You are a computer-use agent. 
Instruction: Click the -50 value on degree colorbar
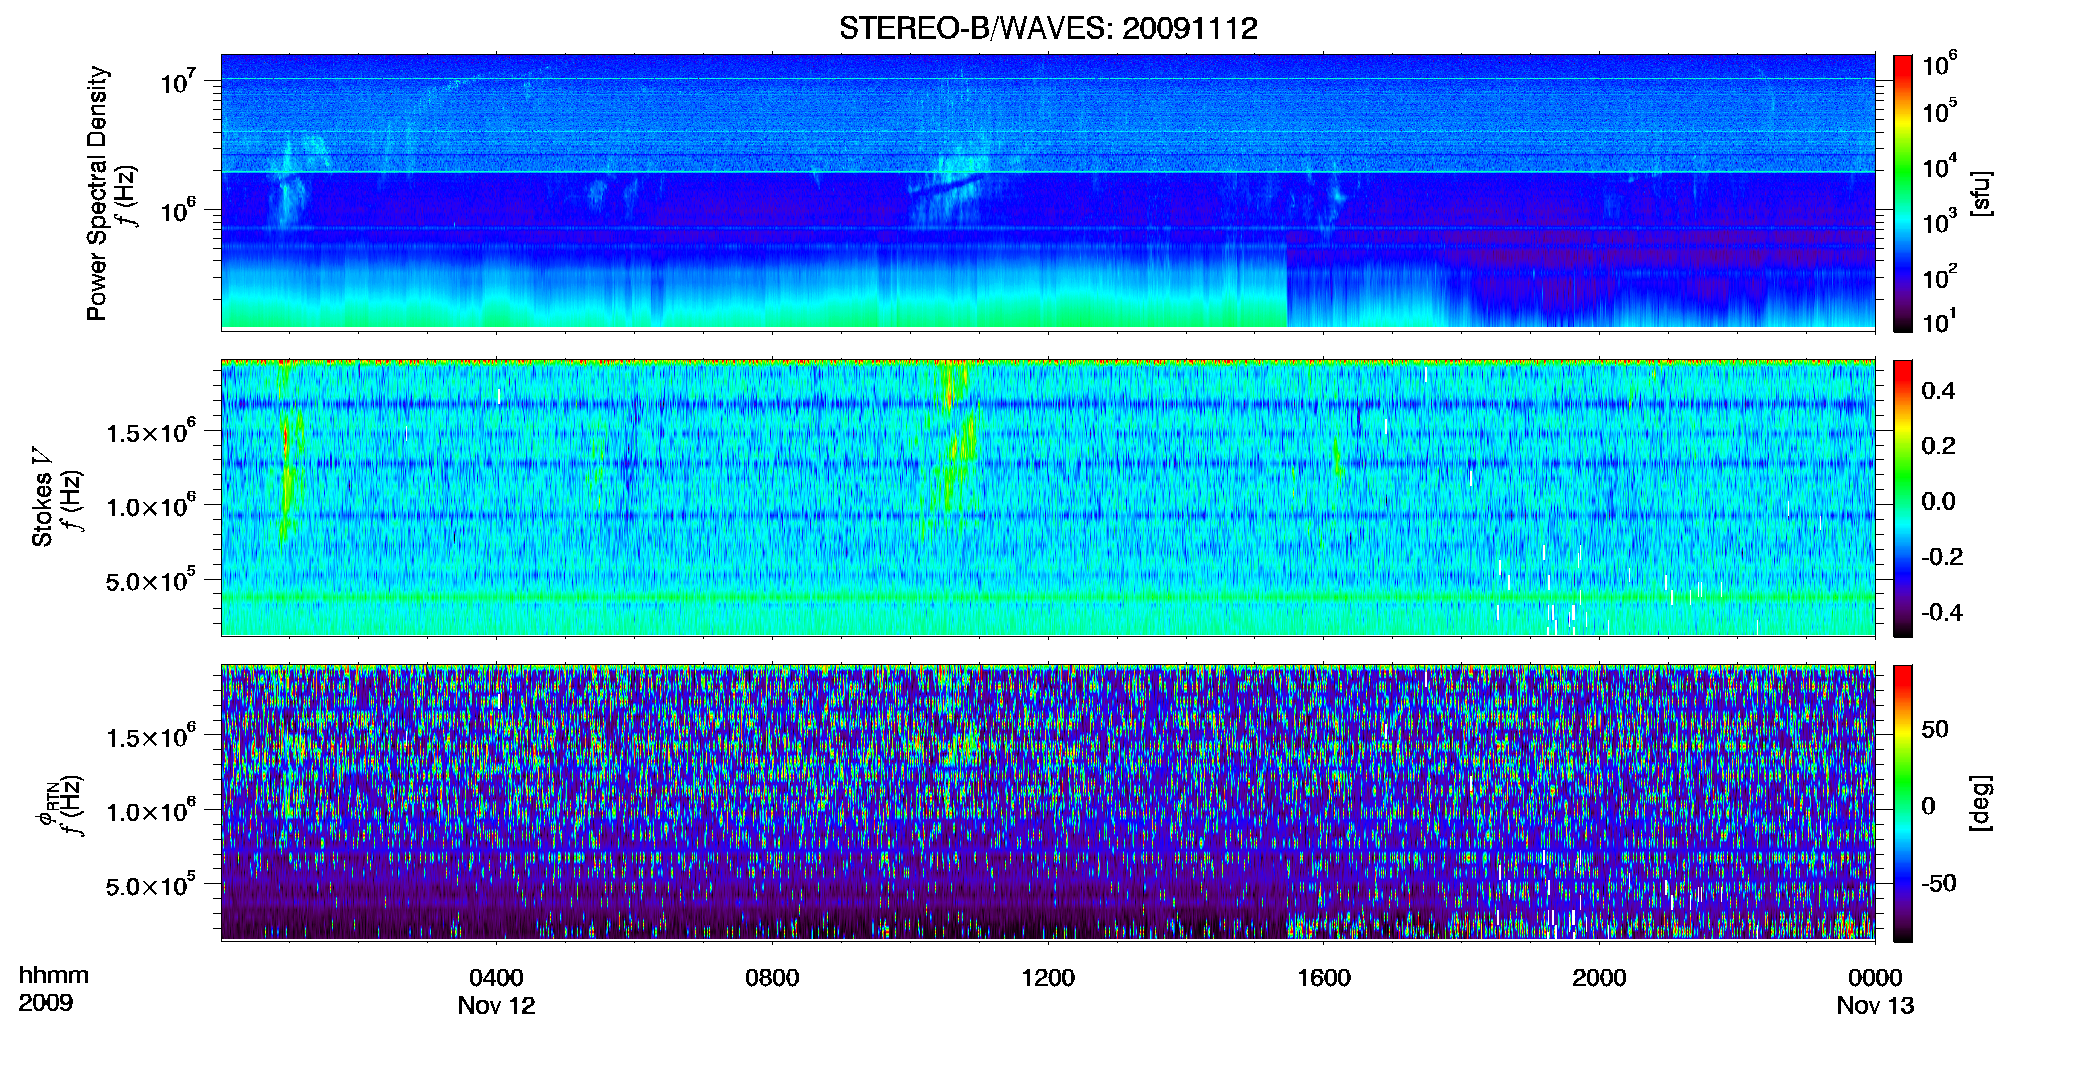click(x=1940, y=883)
